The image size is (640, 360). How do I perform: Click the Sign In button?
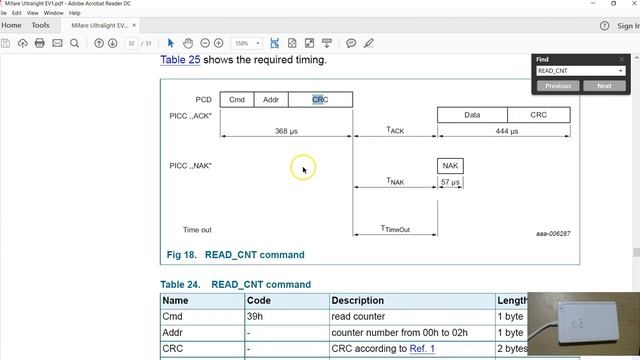coord(628,26)
